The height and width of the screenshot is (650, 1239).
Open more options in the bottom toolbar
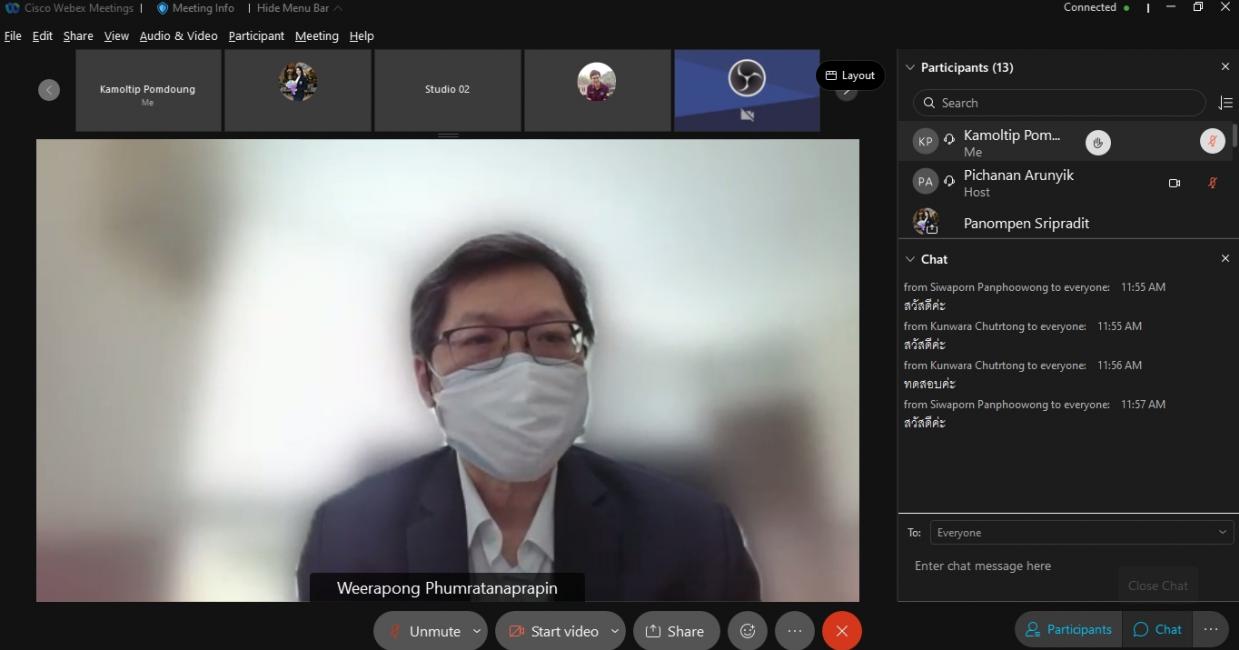pos(795,631)
